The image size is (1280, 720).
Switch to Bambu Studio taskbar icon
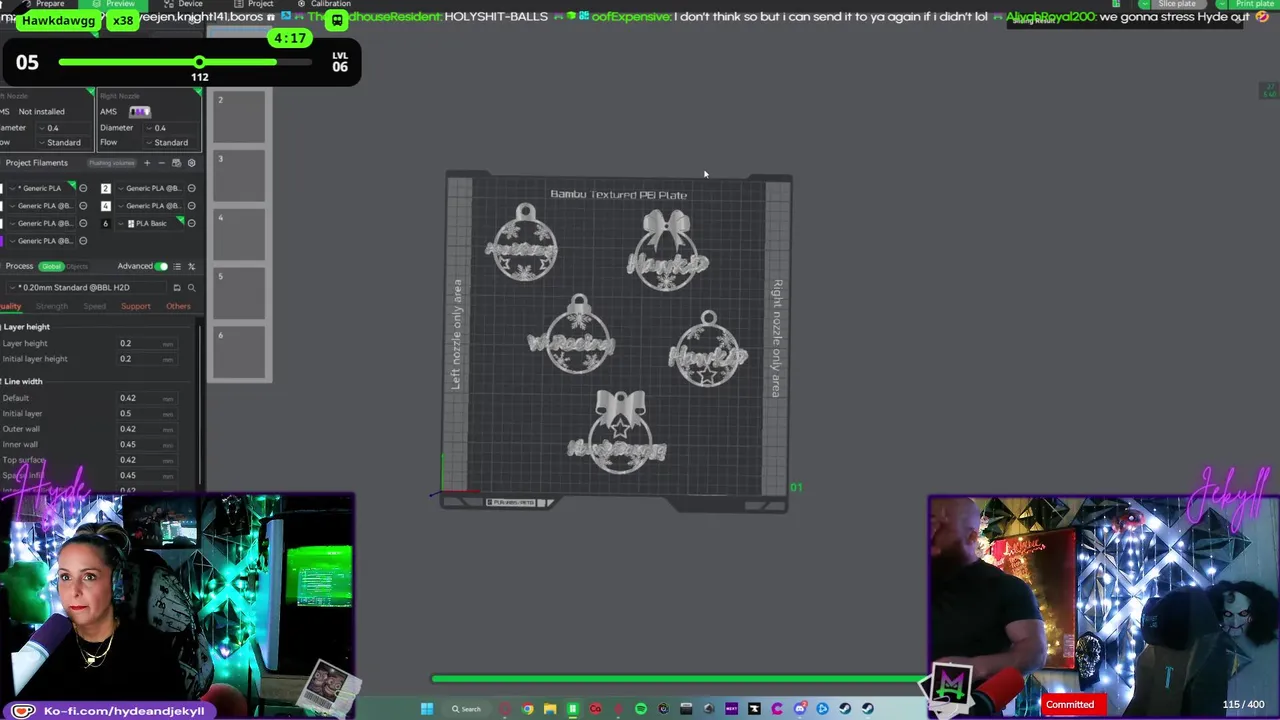coord(572,709)
